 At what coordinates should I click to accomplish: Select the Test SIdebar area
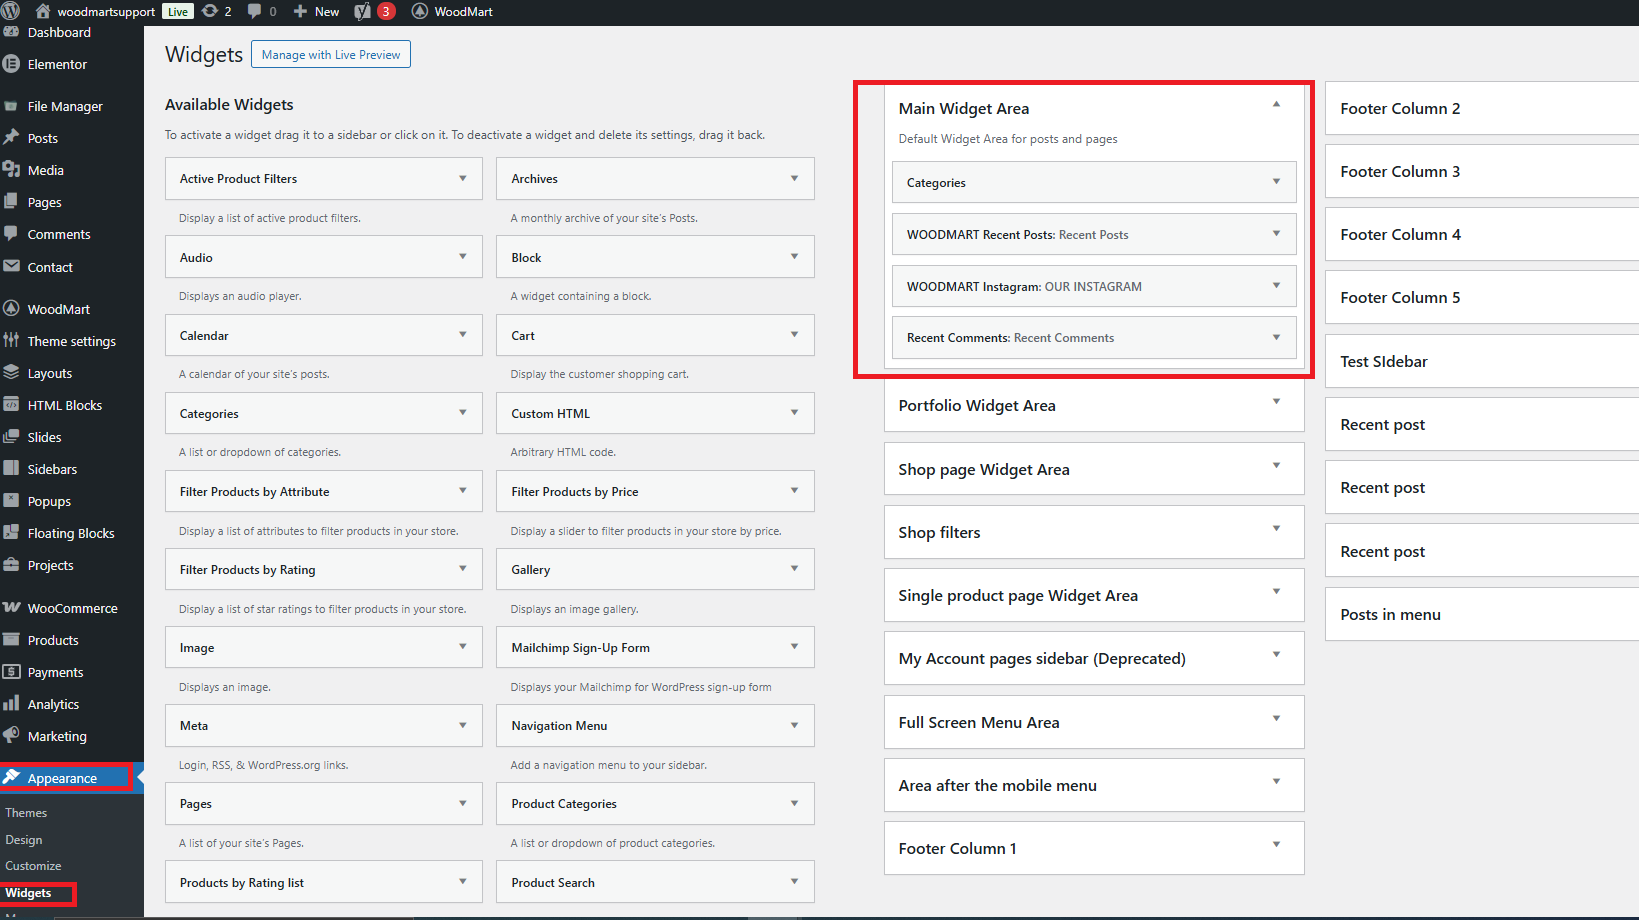[x=1482, y=361]
